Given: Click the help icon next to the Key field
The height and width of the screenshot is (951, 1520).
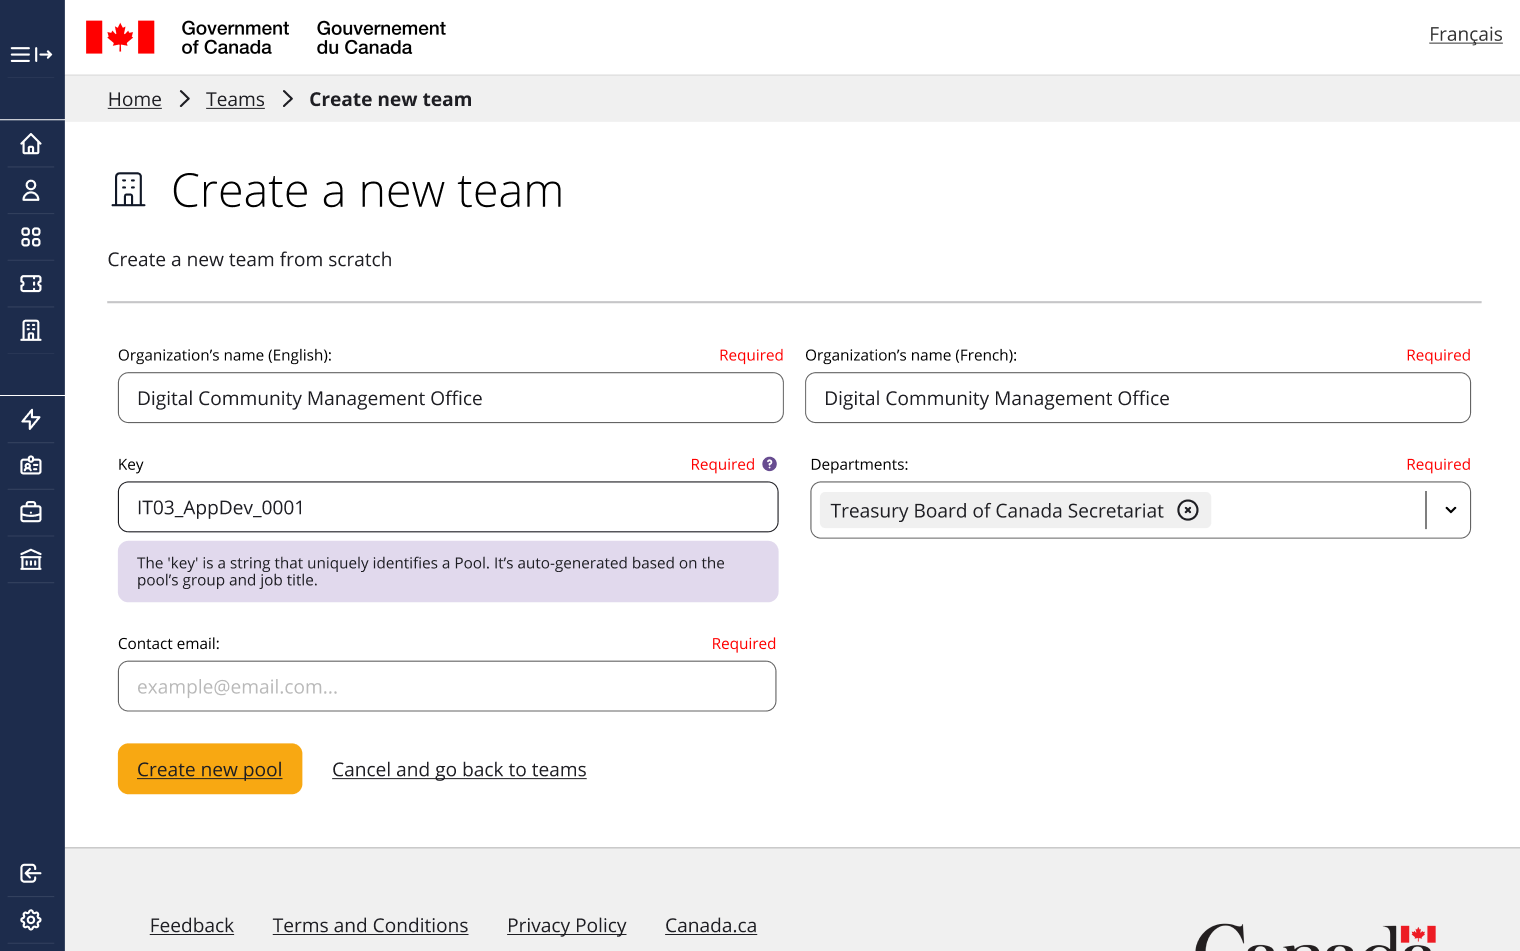Looking at the screenshot, I should point(768,463).
